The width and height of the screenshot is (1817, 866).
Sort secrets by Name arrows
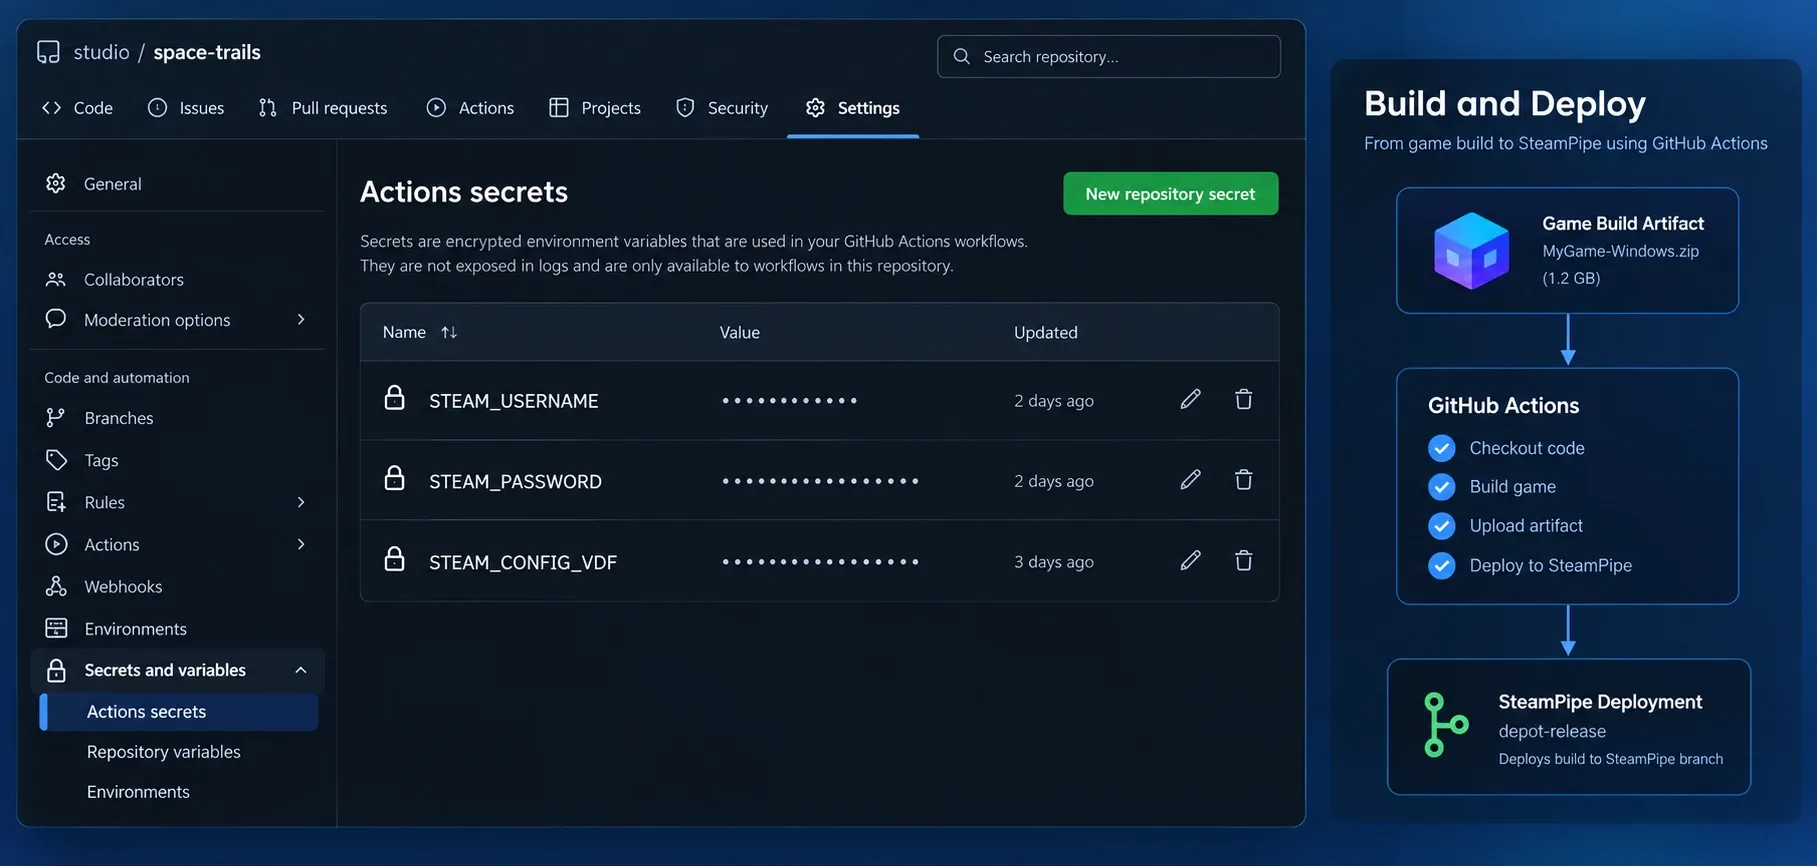pyautogui.click(x=449, y=332)
